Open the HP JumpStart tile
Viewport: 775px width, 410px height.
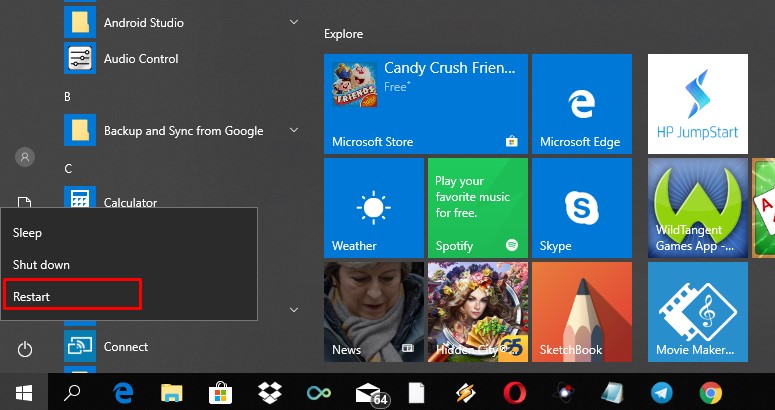coord(697,104)
